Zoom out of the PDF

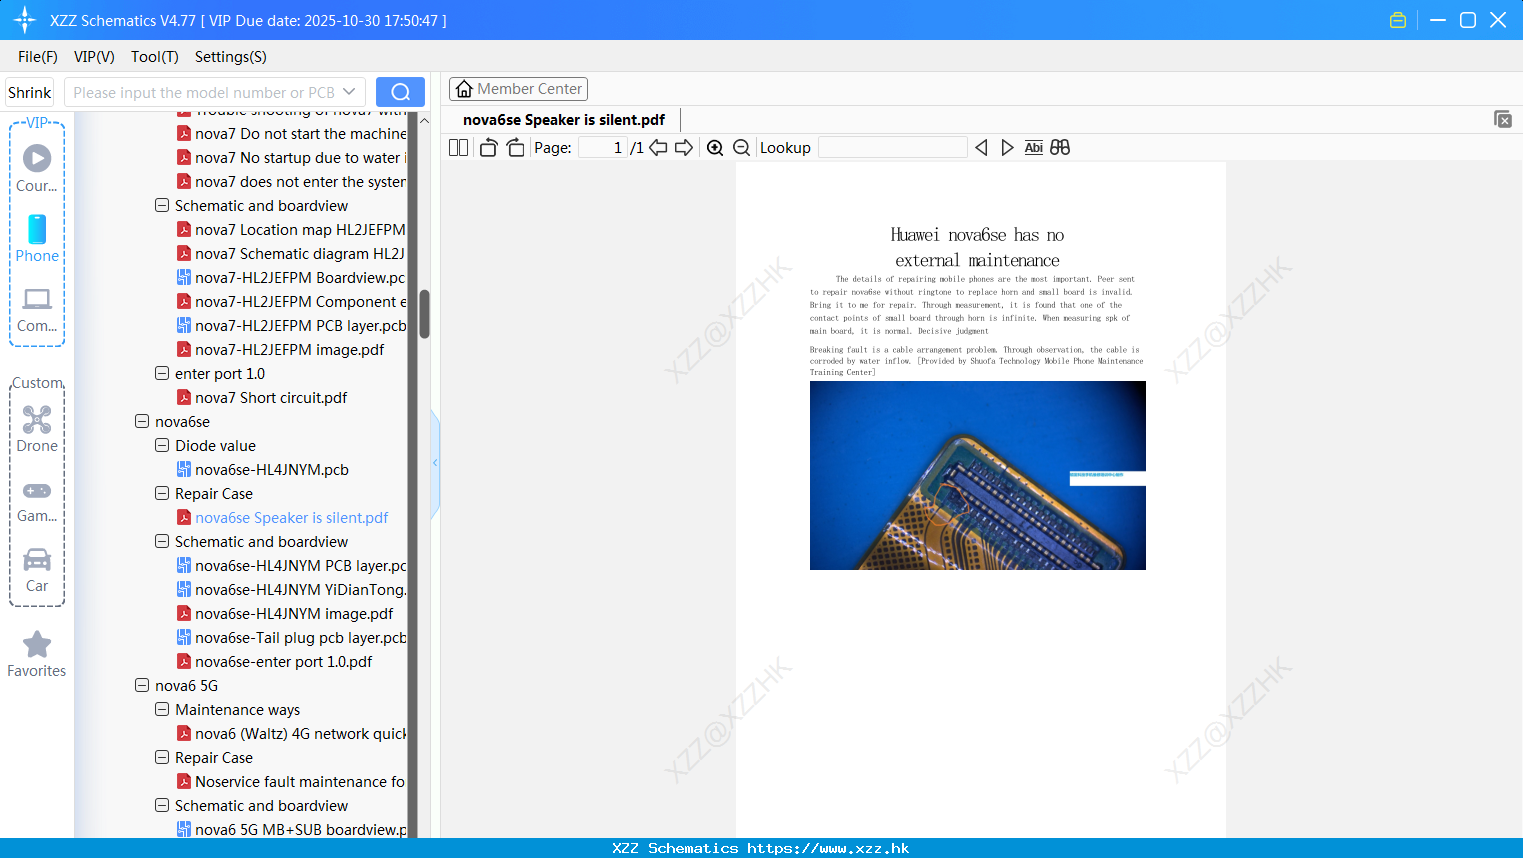tap(742, 148)
